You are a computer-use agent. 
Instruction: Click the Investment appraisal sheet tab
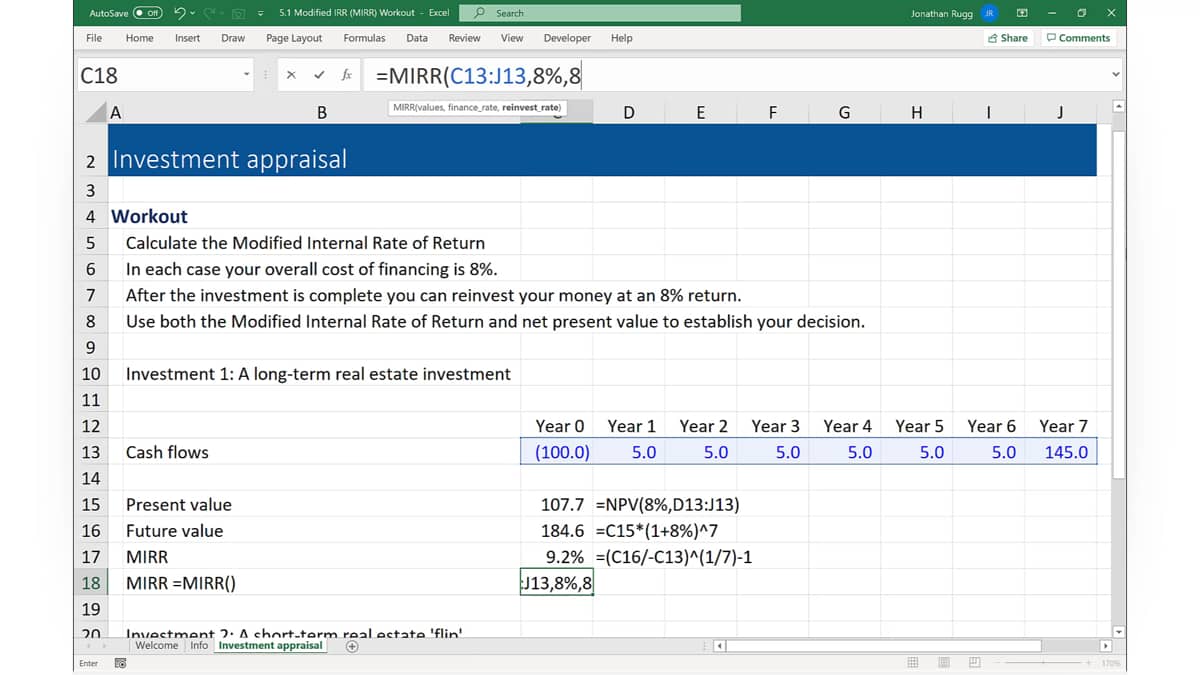(271, 645)
